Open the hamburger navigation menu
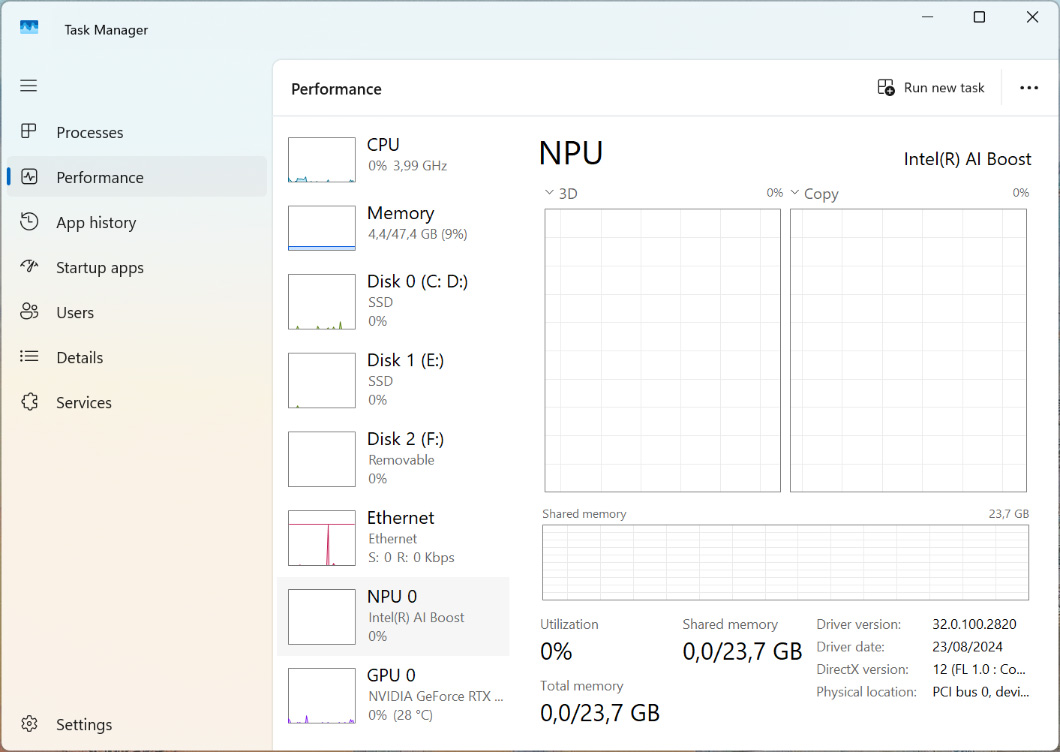This screenshot has height=752, width=1060. coord(28,86)
